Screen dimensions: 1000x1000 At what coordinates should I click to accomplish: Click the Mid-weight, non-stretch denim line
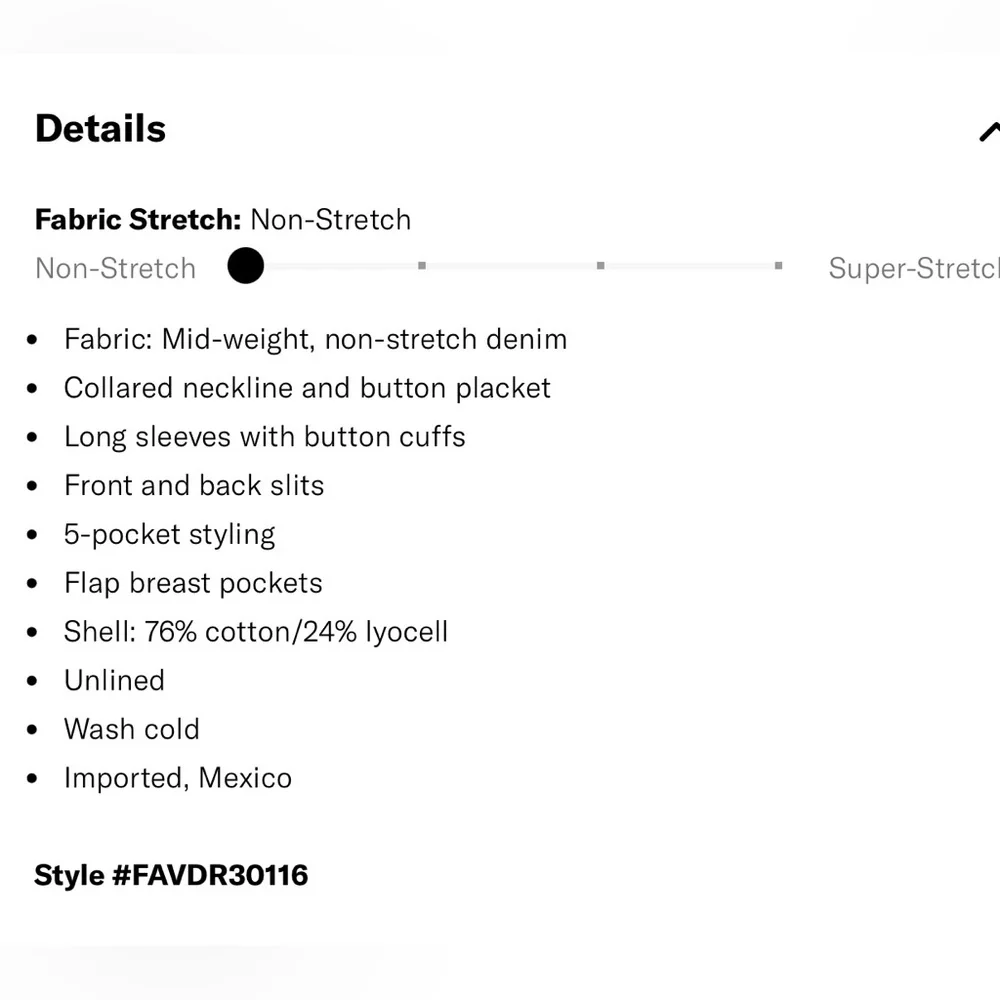[x=315, y=339]
